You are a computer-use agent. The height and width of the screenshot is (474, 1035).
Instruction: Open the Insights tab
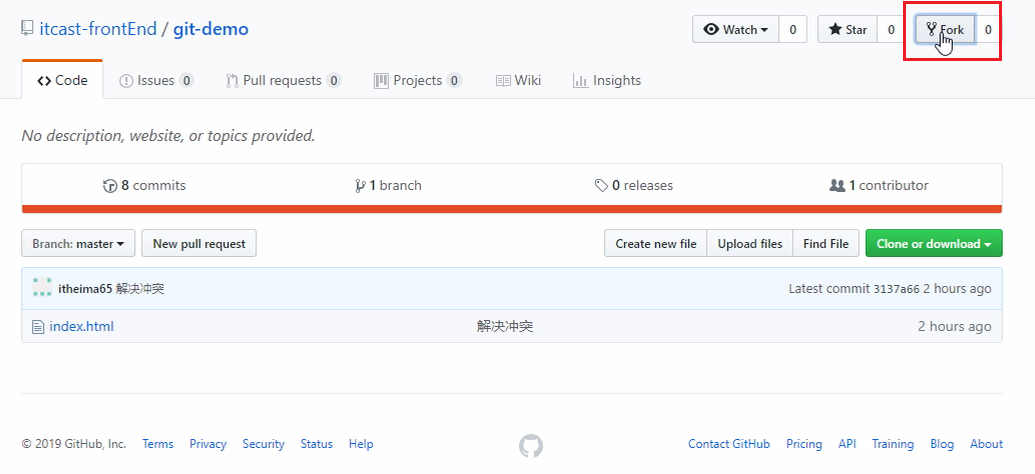click(x=607, y=81)
